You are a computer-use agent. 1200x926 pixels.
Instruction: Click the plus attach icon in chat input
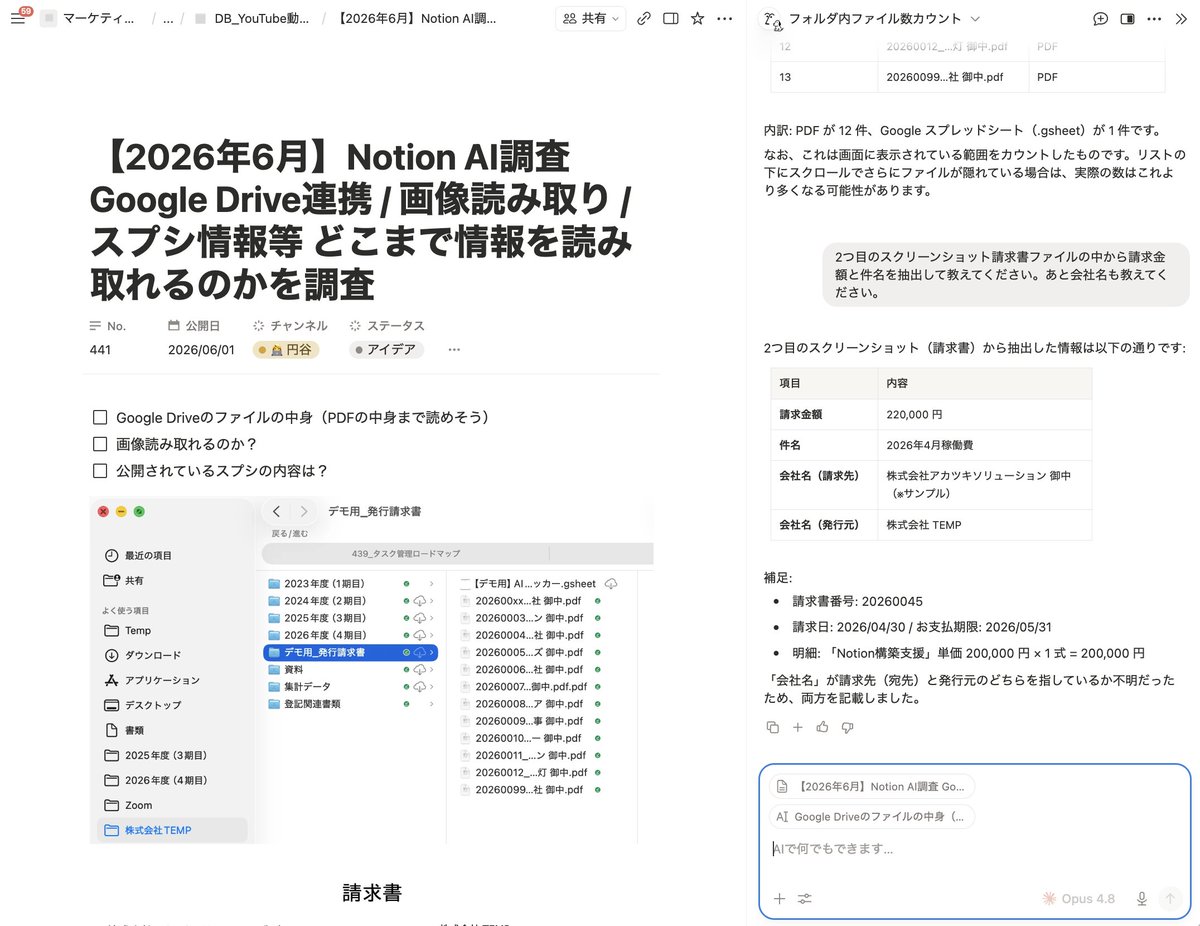click(779, 898)
